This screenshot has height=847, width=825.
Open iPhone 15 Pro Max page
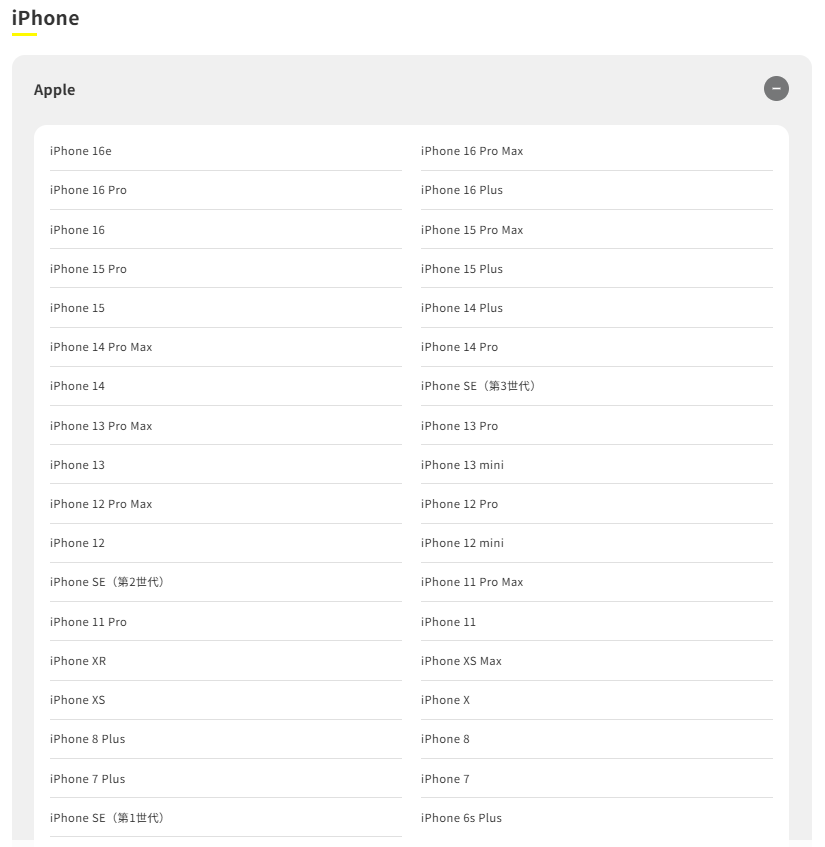472,230
